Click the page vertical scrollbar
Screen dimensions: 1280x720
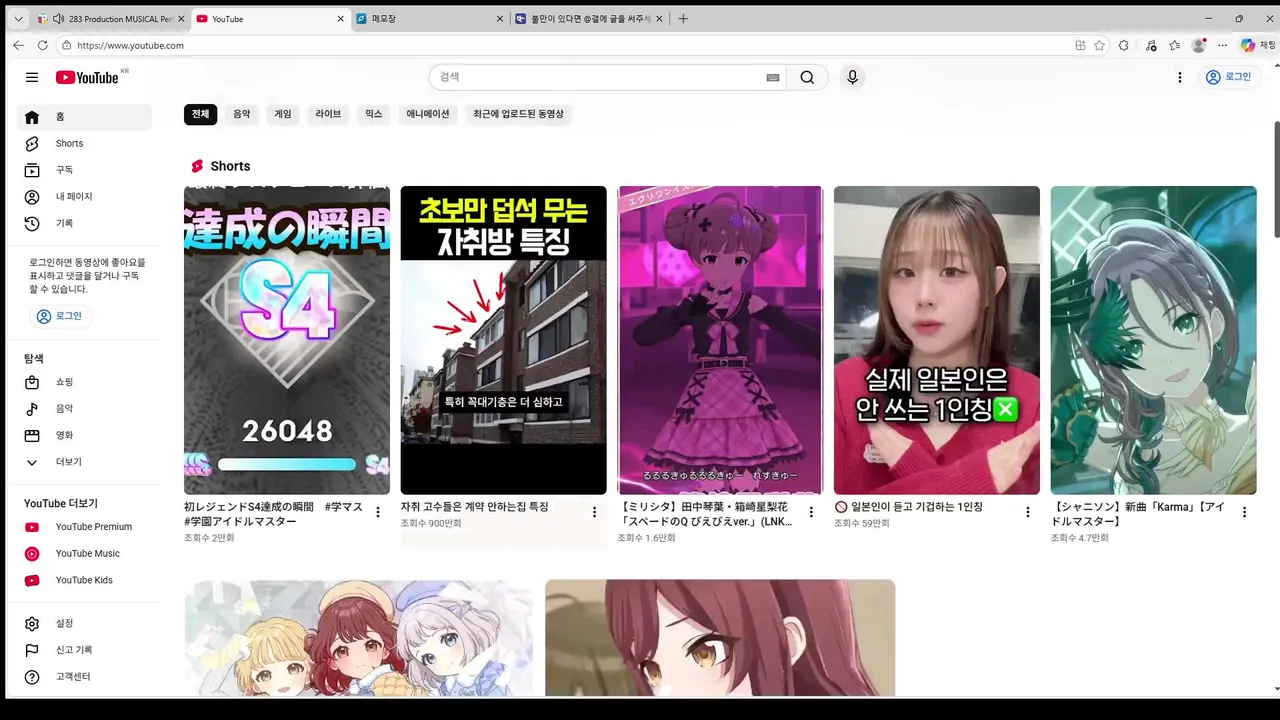point(1276,180)
